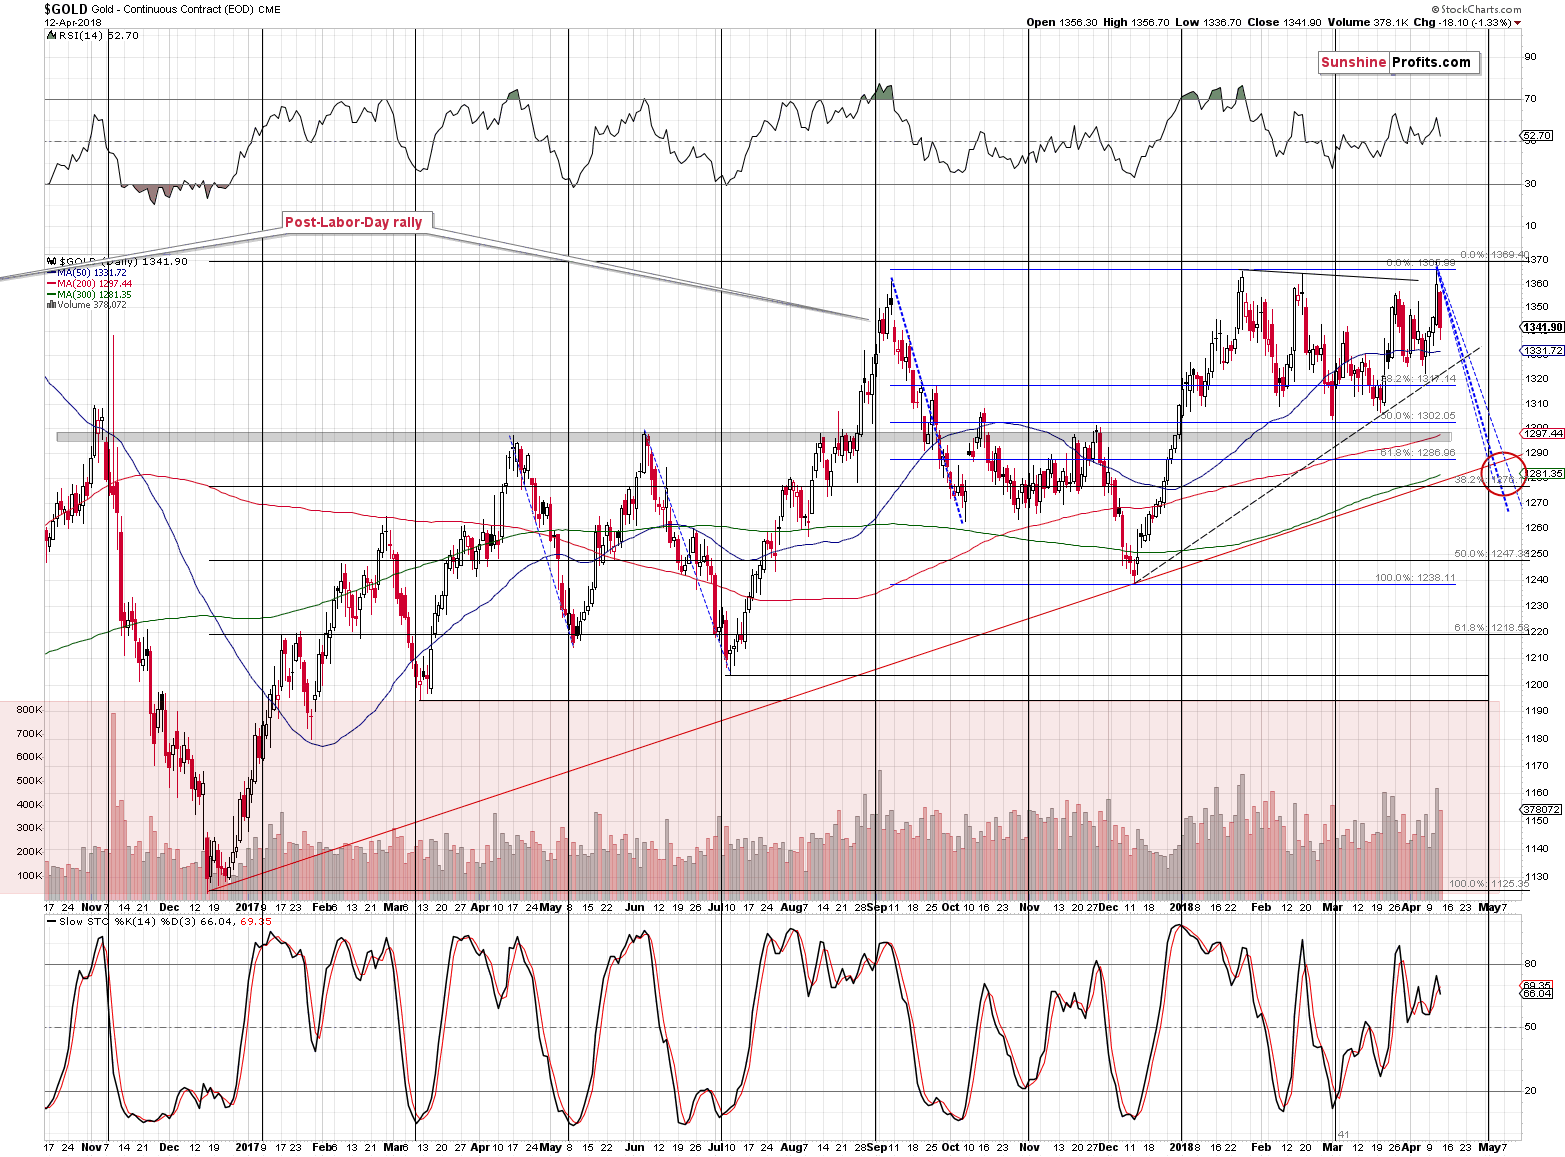Image resolution: width=1565 pixels, height=1157 pixels.
Task: Click the Low 1336.70 value
Action: [1208, 22]
